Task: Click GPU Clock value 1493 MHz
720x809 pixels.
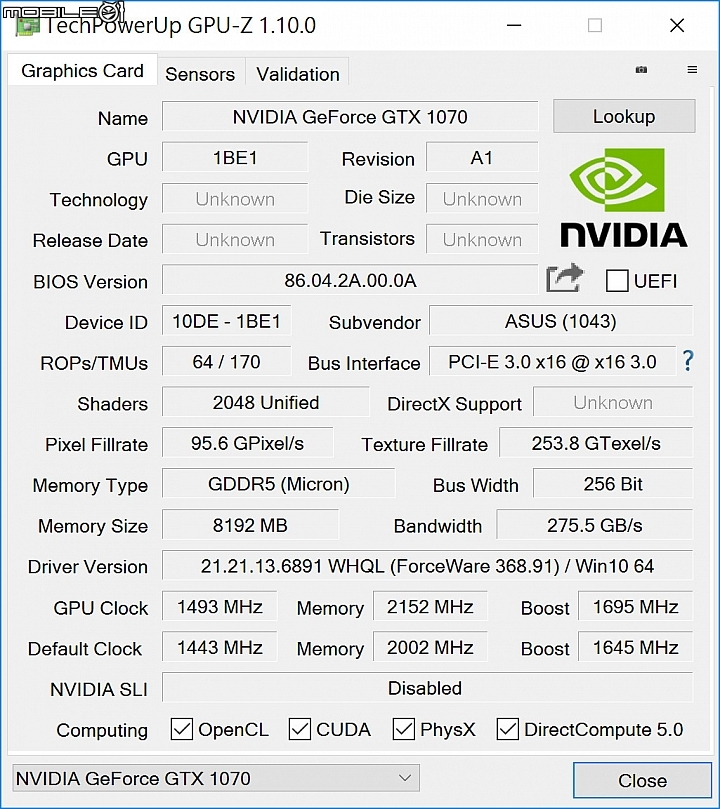Action: [x=220, y=607]
